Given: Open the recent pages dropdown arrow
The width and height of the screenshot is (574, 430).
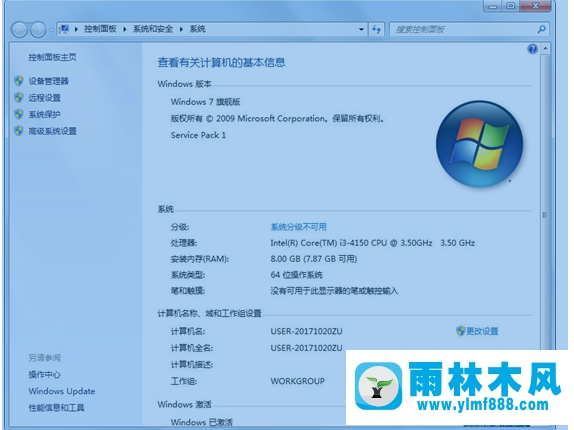Looking at the screenshot, I should (x=51, y=30).
